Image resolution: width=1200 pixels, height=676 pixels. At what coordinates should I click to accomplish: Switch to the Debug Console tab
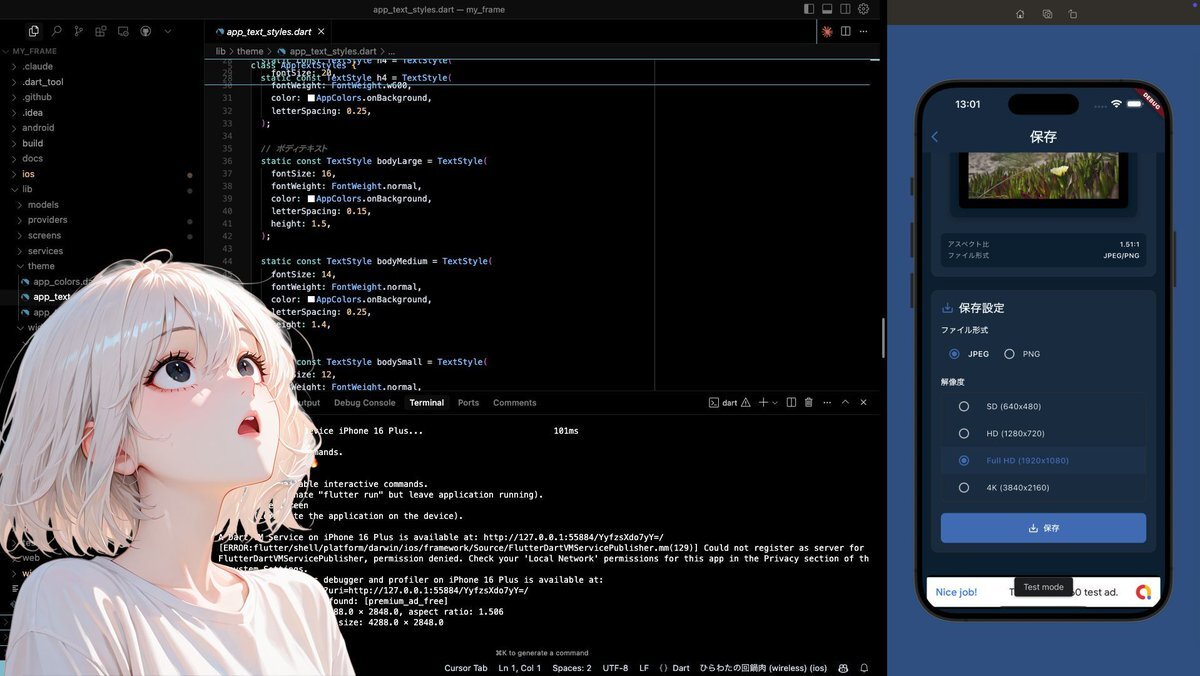(x=365, y=403)
